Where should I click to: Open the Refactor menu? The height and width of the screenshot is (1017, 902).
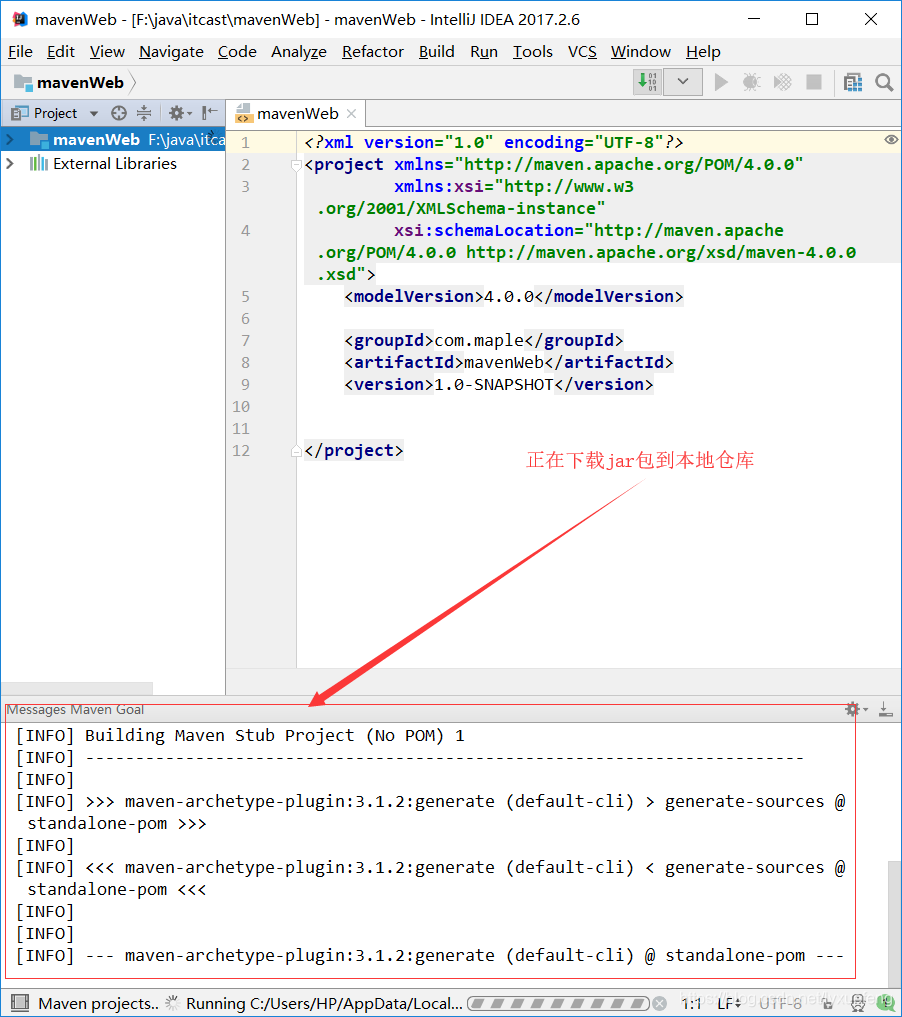(x=373, y=52)
